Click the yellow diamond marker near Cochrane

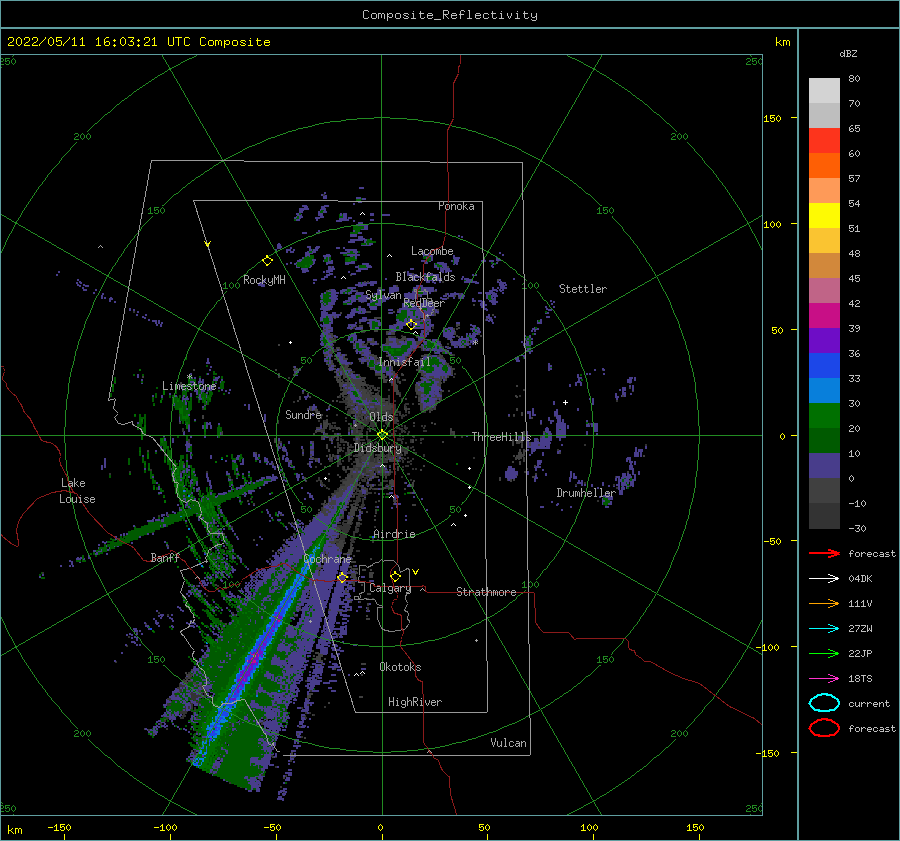tap(342, 577)
